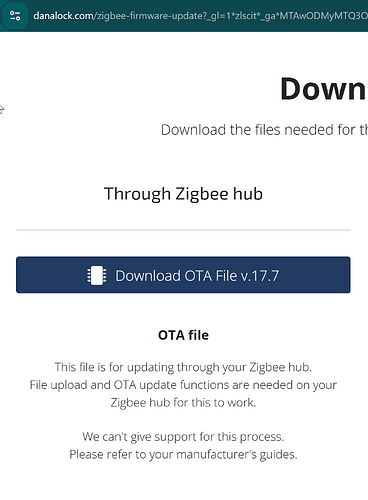Click the partial arrow icon at left page edge
Screen dimensions: 368x500
click(2, 109)
